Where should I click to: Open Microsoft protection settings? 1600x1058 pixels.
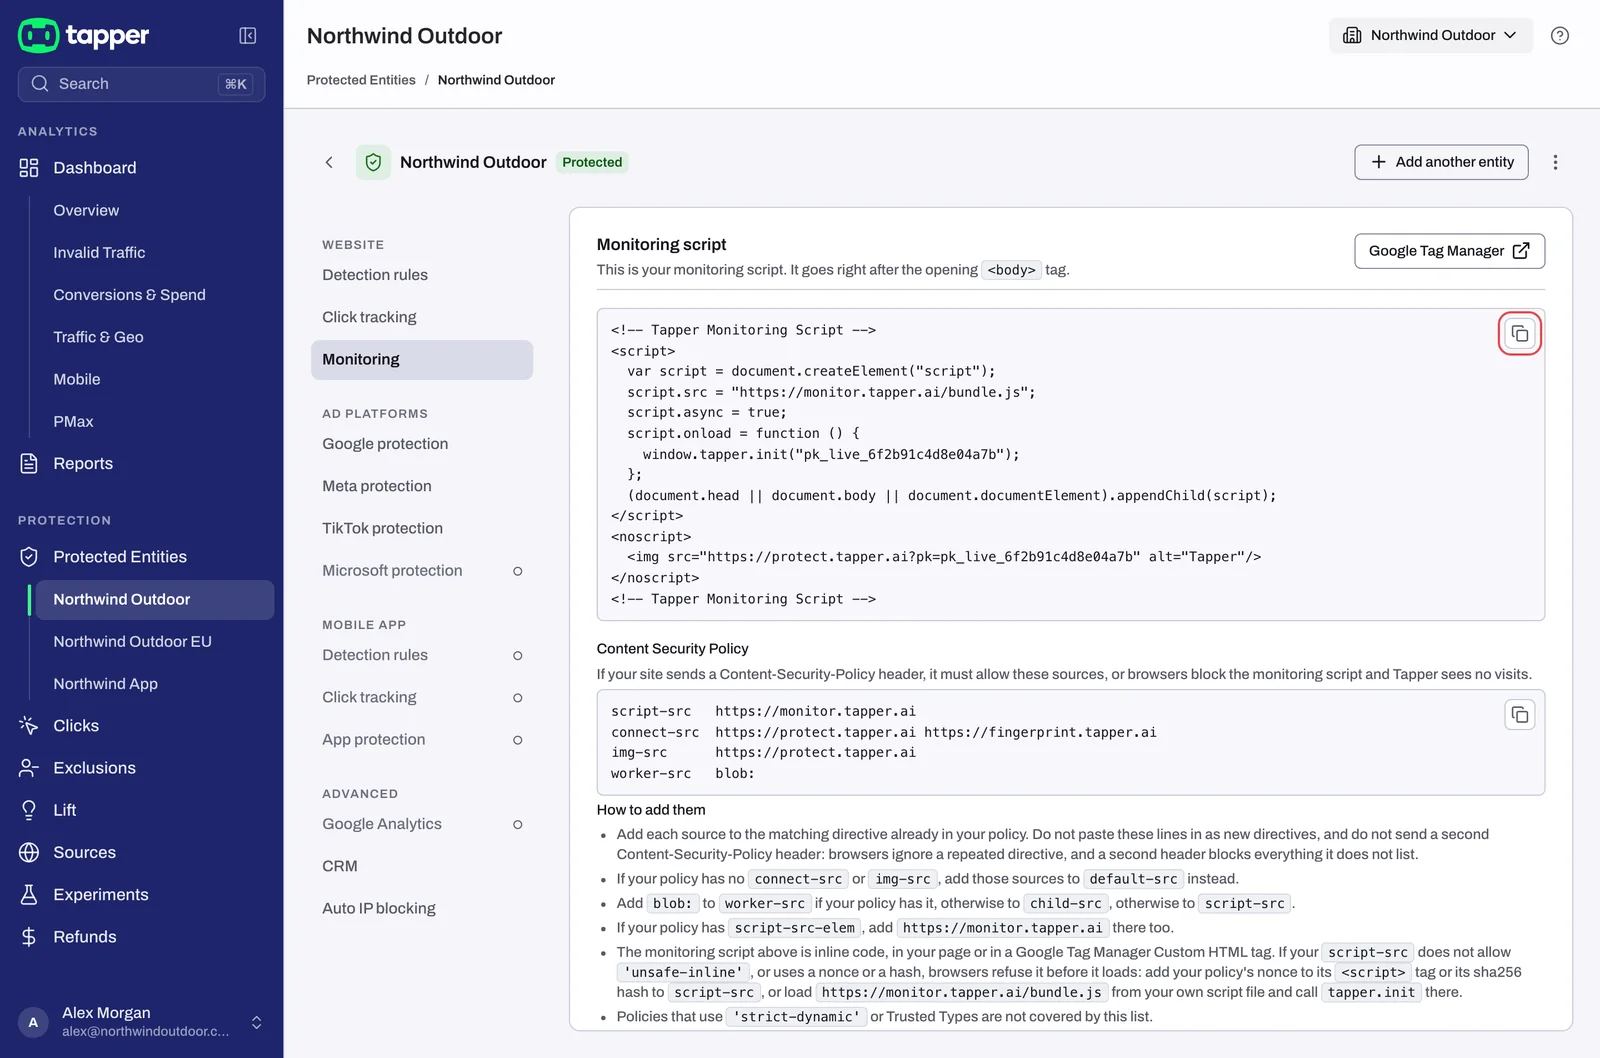422,571
